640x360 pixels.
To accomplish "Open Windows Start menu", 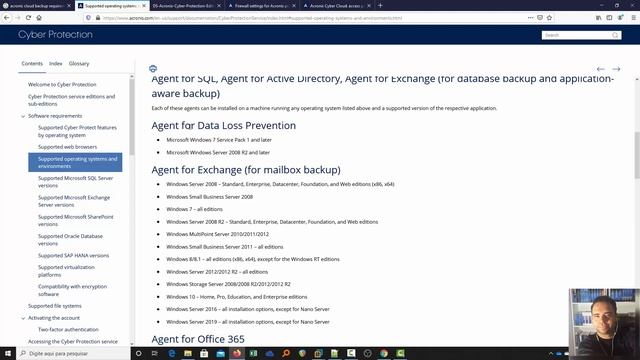I will [x=8, y=353].
